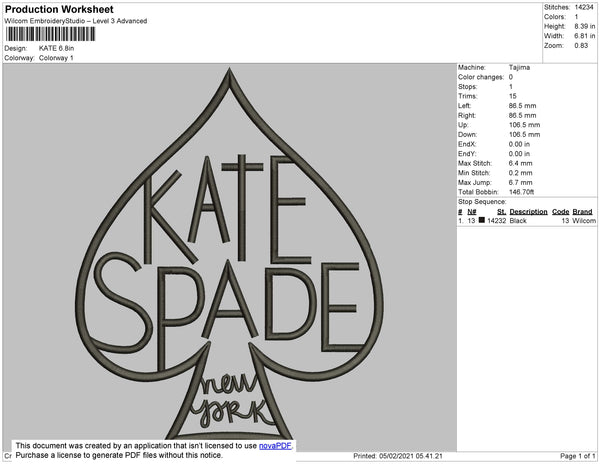Click the 'Color changes:' label
Image resolution: width=600 pixels, height=464 pixels.
[x=481, y=77]
